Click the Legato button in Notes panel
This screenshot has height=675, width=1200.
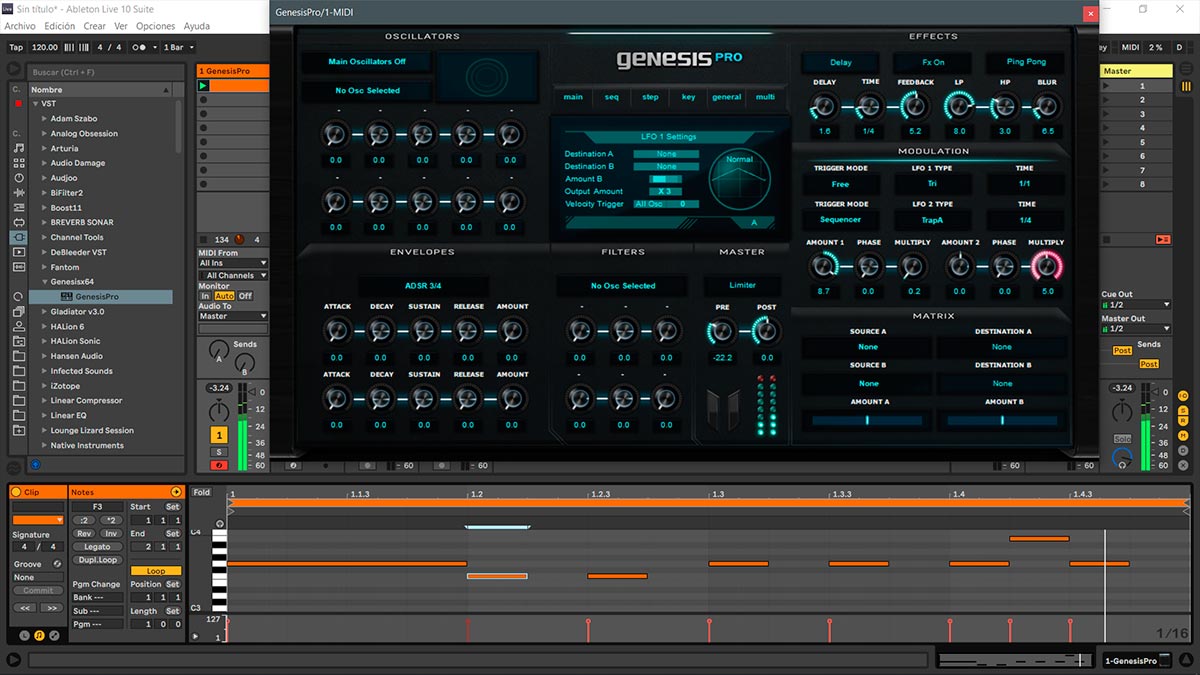tap(97, 547)
